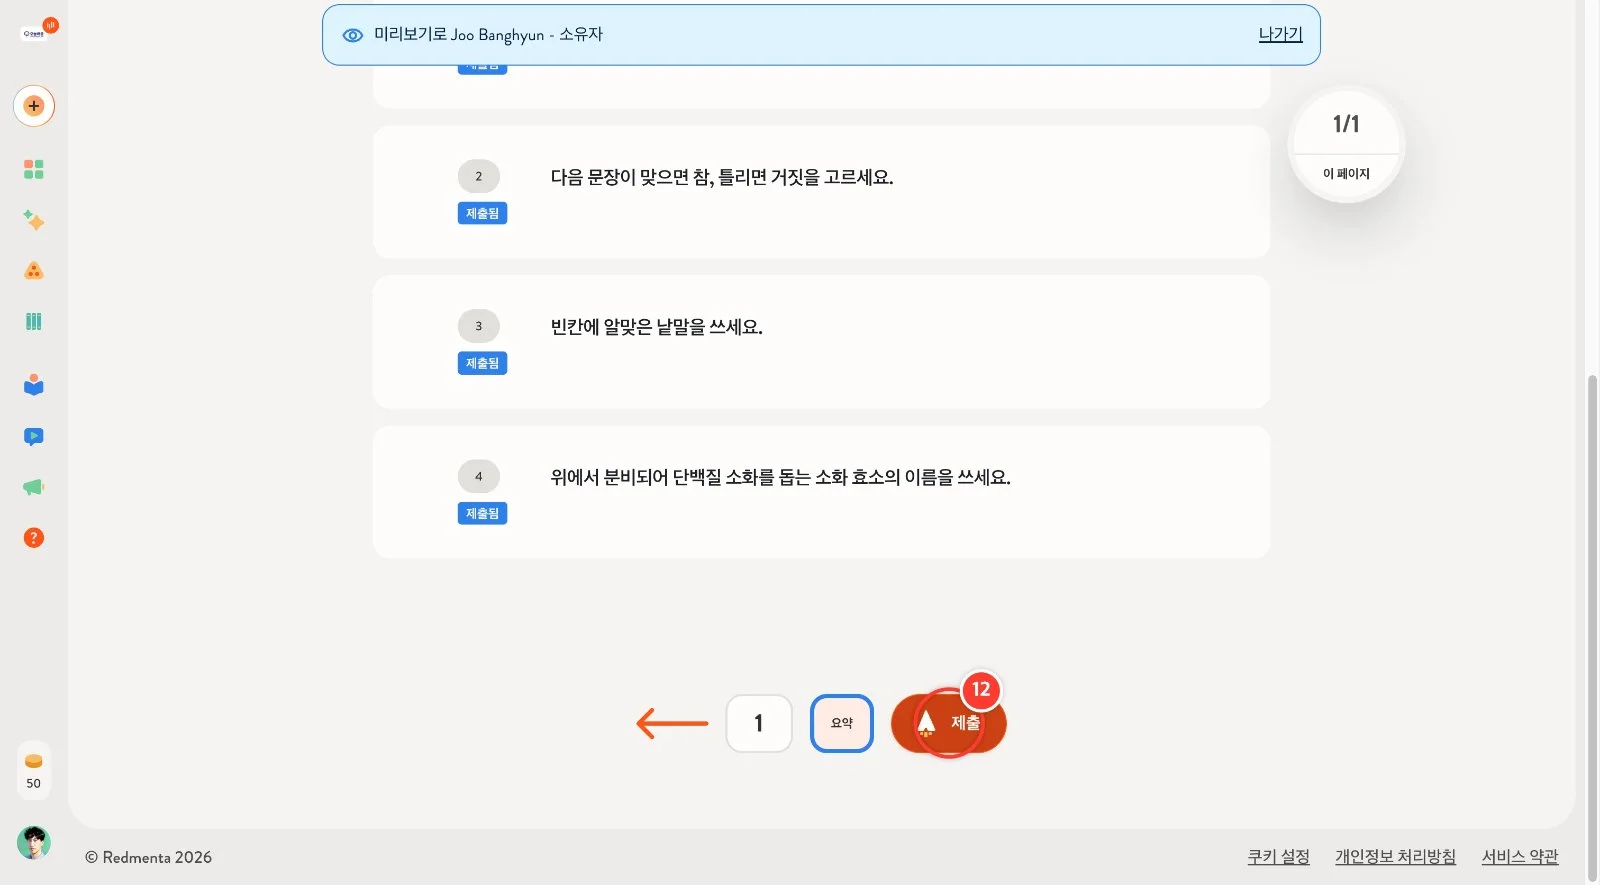Click the text '빈칸에 알맞은 낱말을 쓰세요.'
This screenshot has height=885, width=1600.
tap(657, 327)
